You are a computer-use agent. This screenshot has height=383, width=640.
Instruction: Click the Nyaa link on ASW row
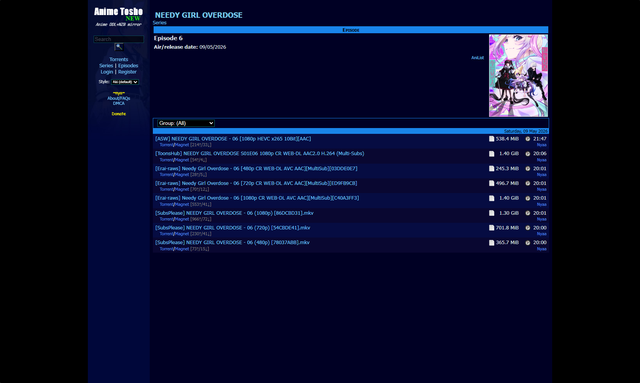coord(542,145)
